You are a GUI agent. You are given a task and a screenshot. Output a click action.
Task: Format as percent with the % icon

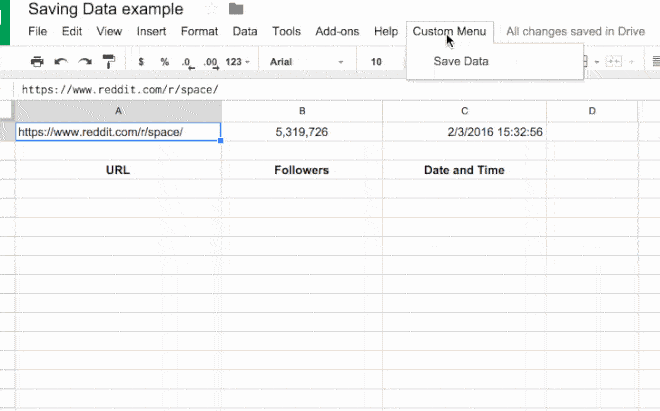click(x=165, y=62)
